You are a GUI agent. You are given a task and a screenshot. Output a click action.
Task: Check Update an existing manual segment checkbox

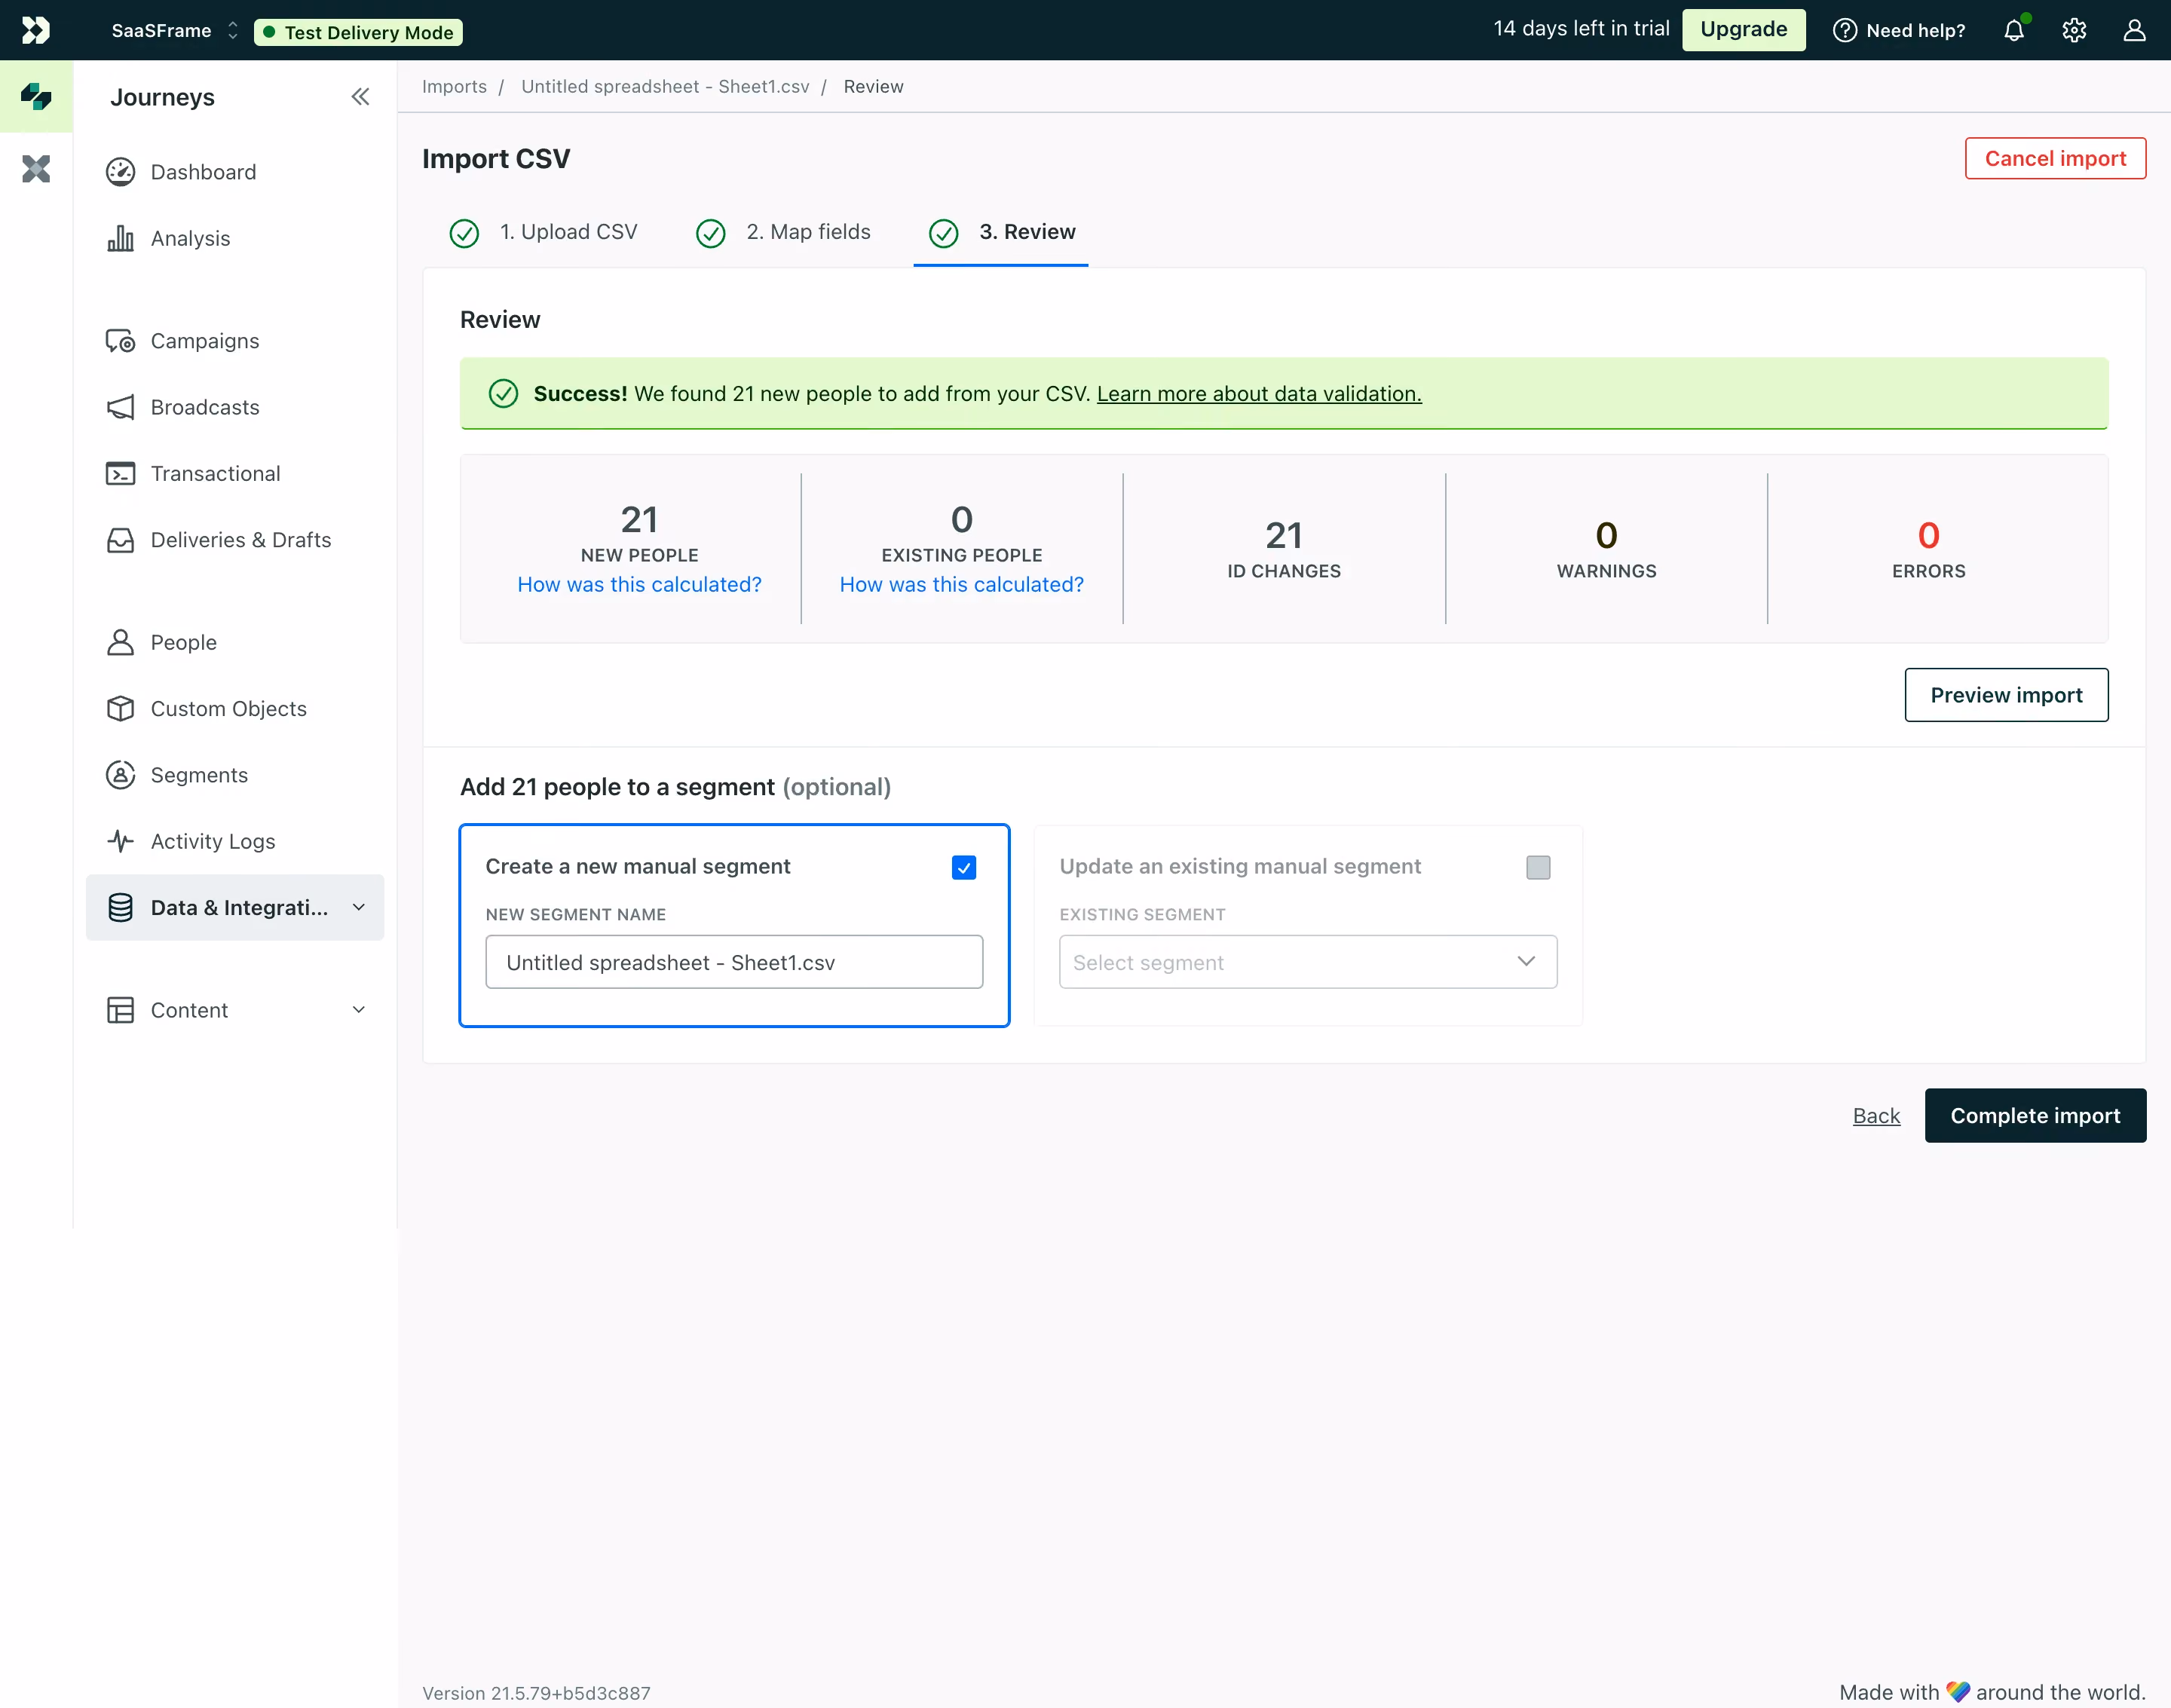point(1538,867)
